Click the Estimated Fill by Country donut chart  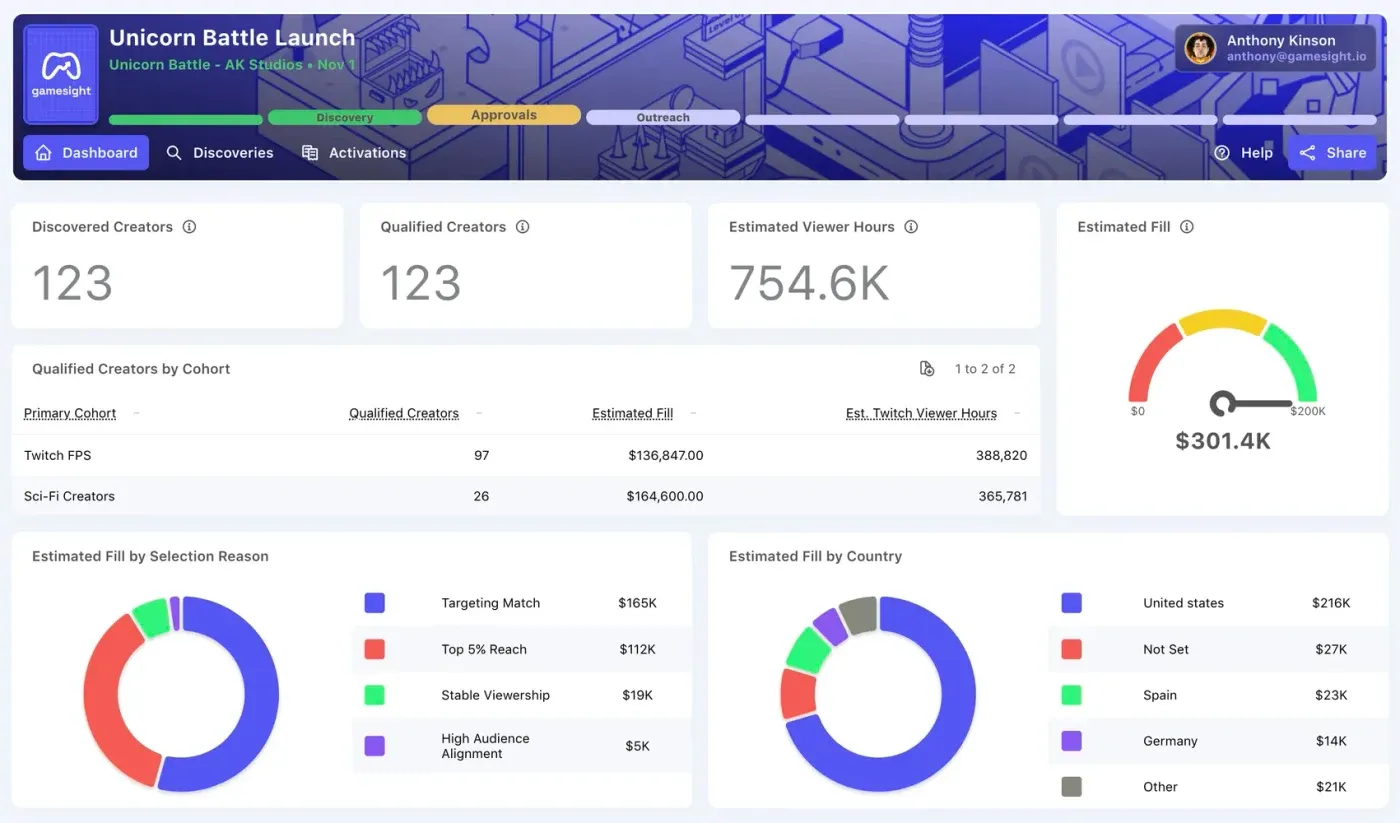pyautogui.click(x=878, y=694)
